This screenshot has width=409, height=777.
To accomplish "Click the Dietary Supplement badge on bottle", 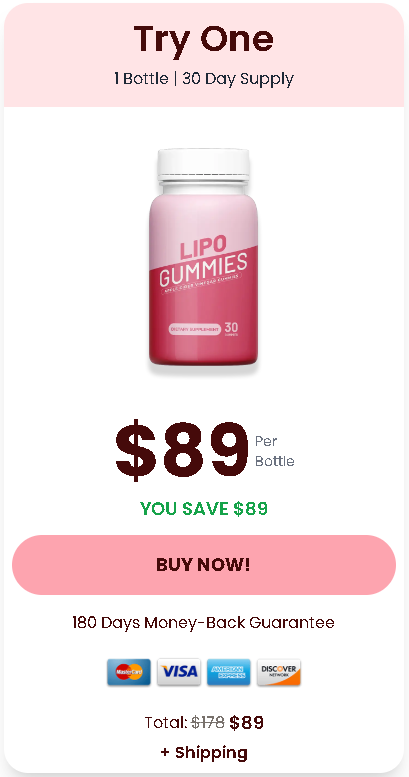I will pos(194,329).
